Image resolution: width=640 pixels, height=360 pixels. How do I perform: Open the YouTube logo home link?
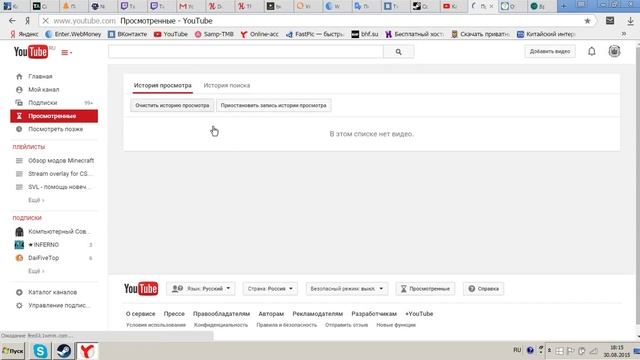[x=31, y=52]
